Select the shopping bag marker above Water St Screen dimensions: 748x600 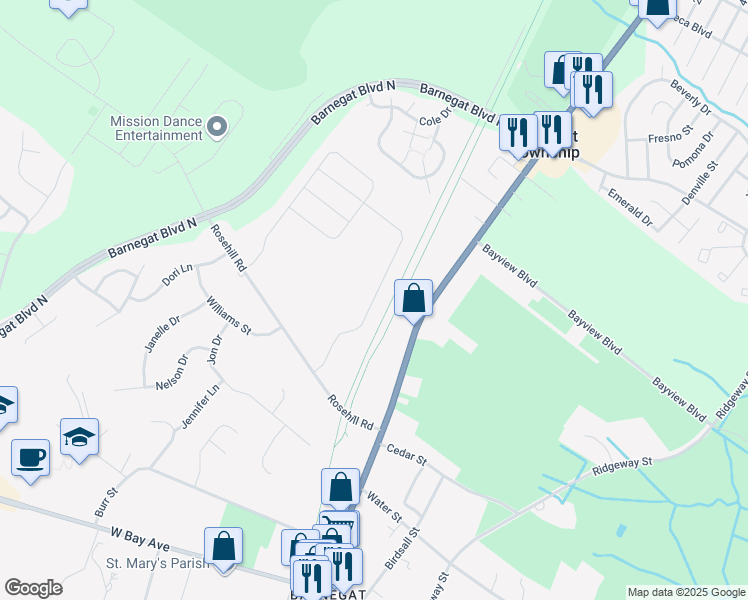[341, 488]
